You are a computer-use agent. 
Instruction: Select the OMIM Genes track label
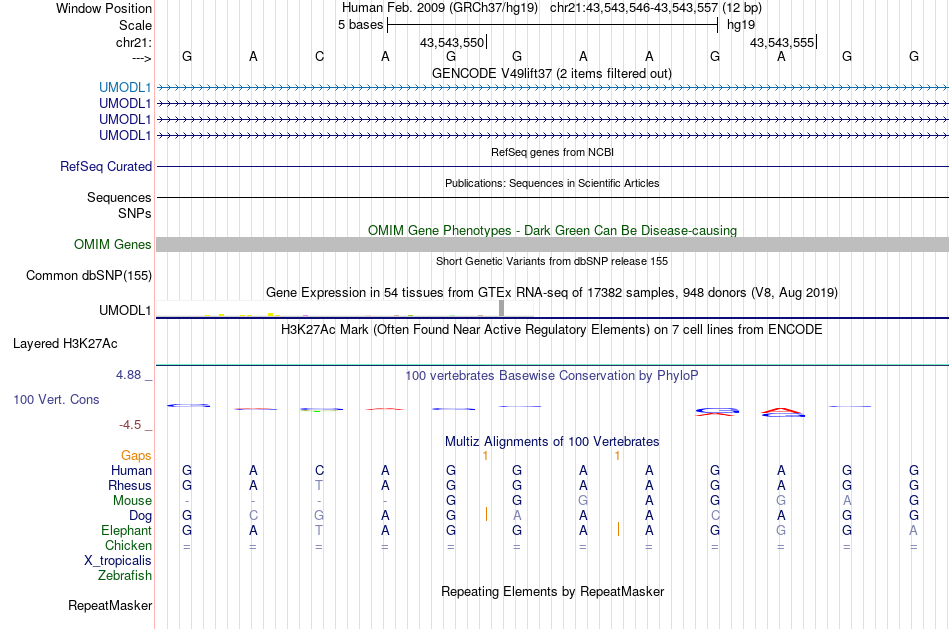tap(113, 244)
